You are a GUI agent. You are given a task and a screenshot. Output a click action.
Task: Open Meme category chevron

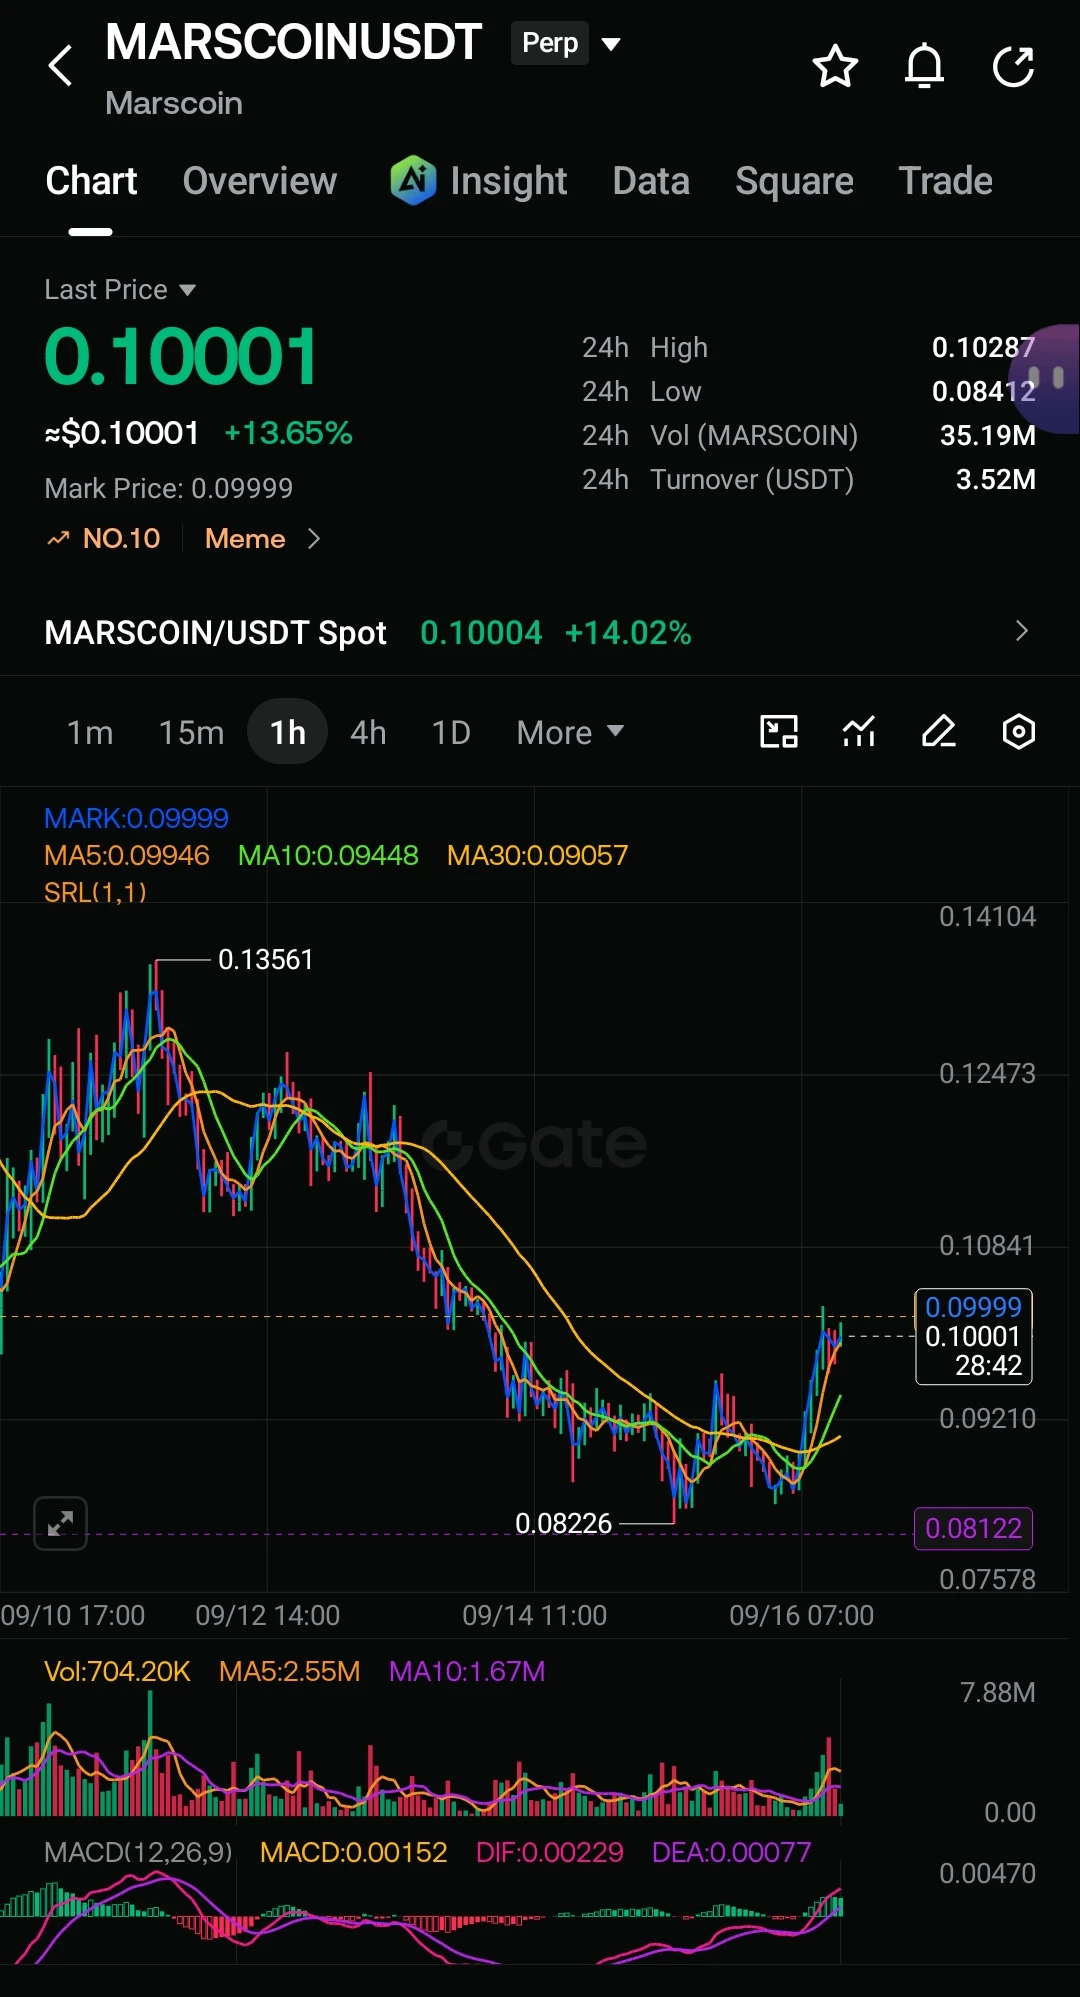314,539
